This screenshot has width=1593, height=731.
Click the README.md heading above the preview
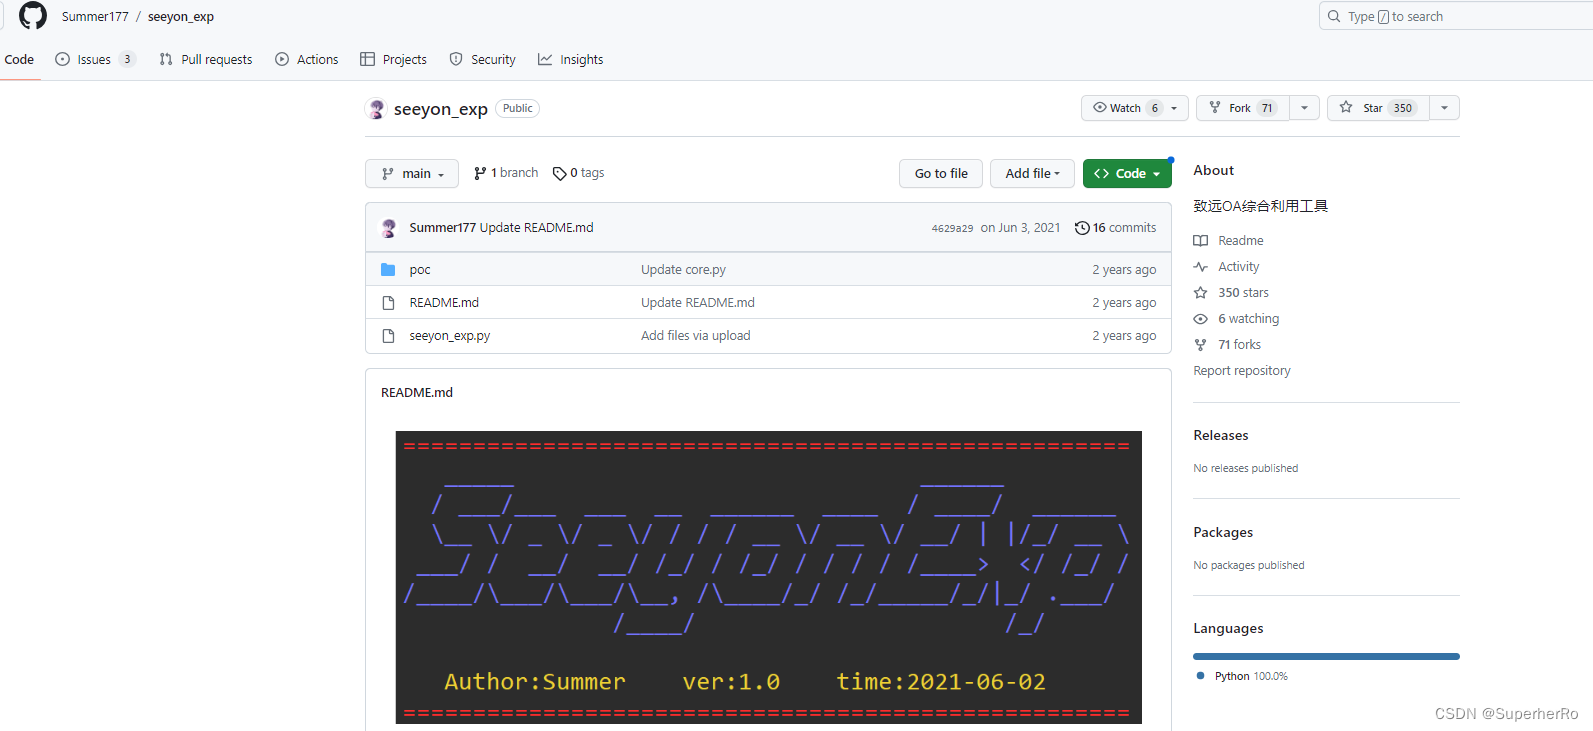(417, 393)
